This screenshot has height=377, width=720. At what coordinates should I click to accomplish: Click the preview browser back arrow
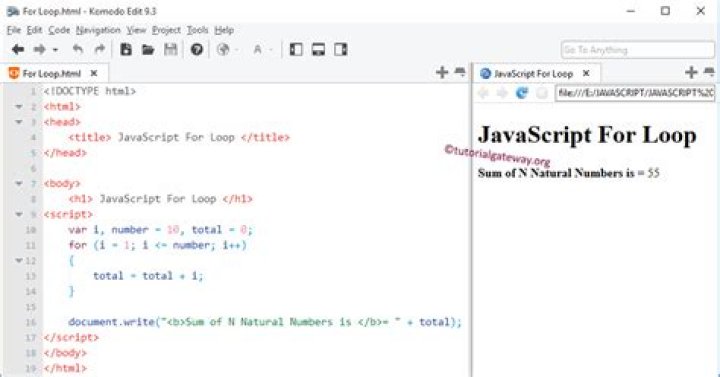pos(483,93)
